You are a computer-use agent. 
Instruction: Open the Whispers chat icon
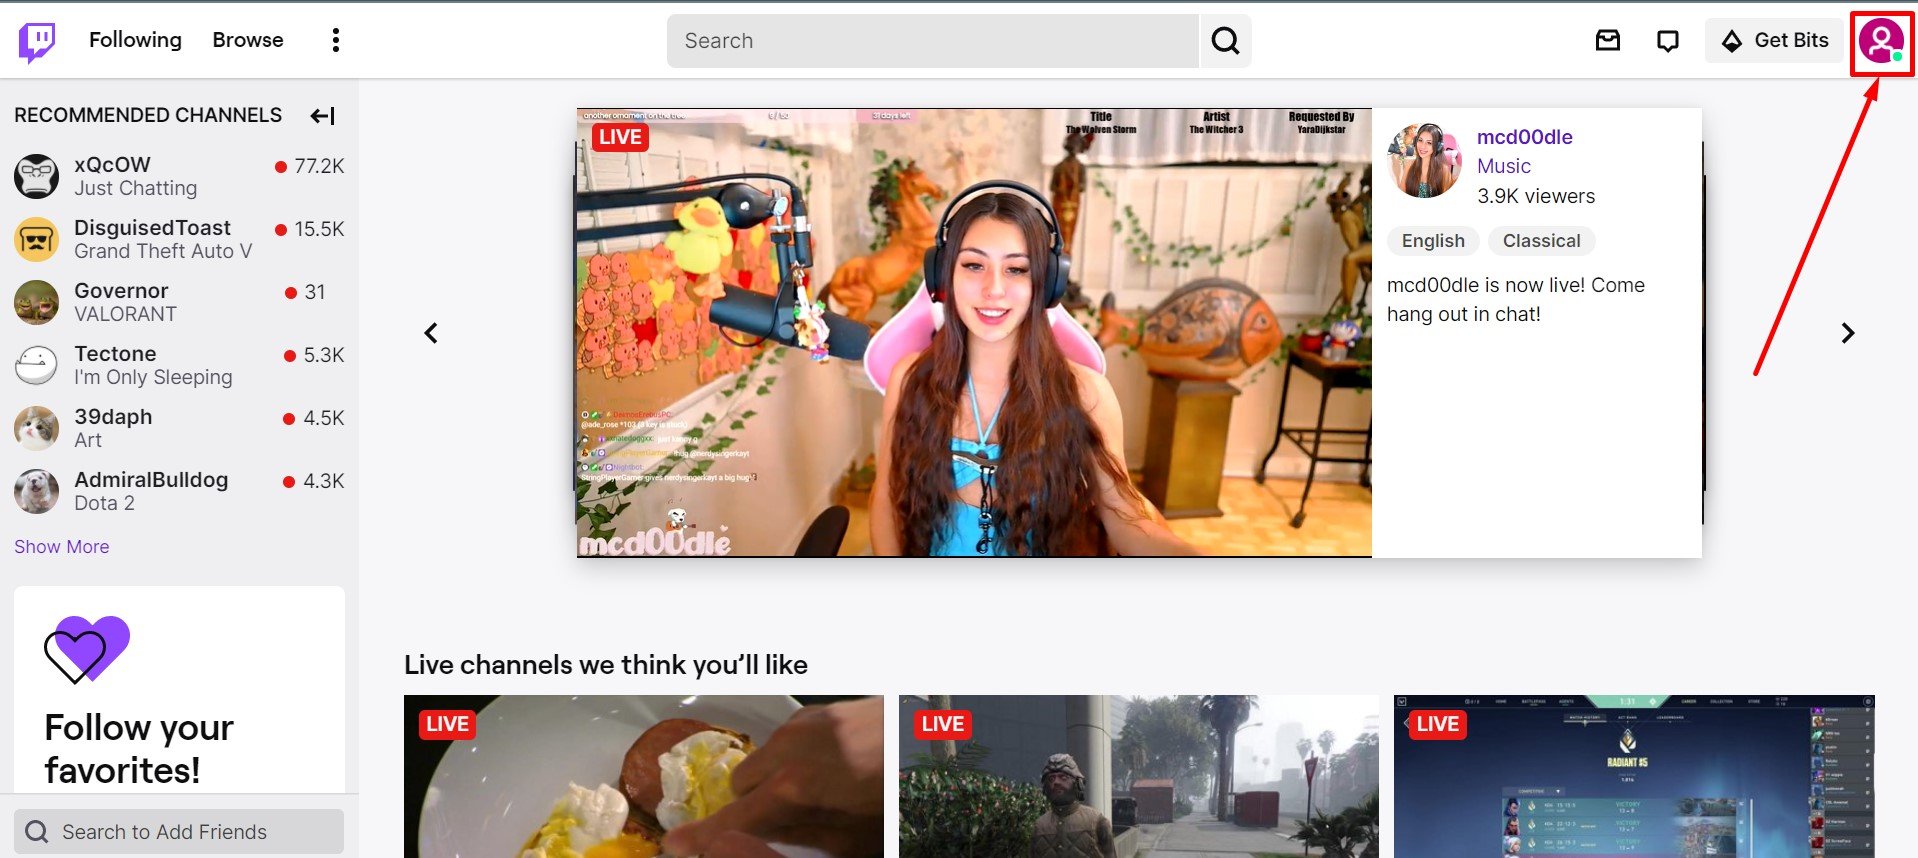click(1667, 40)
